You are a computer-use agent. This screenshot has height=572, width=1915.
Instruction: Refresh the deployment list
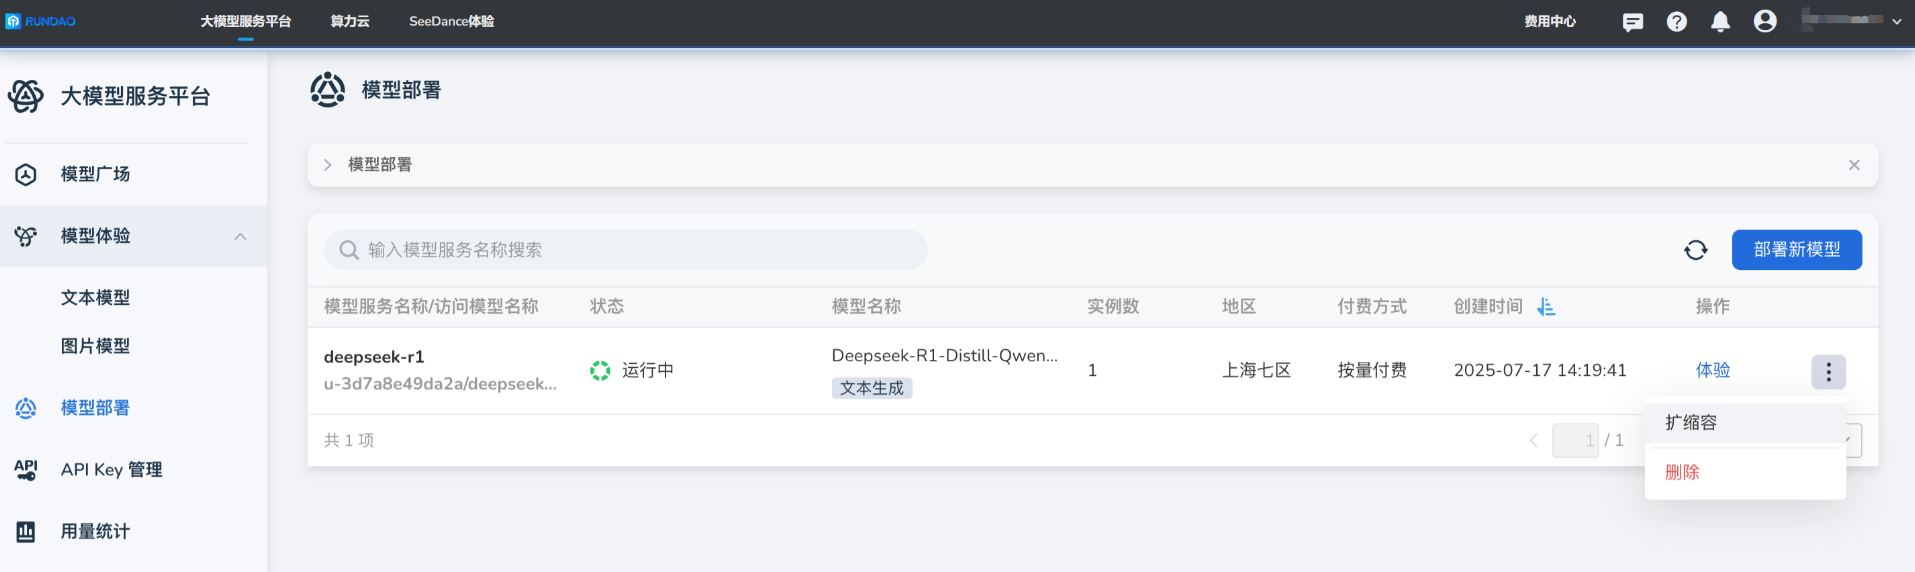pos(1696,250)
